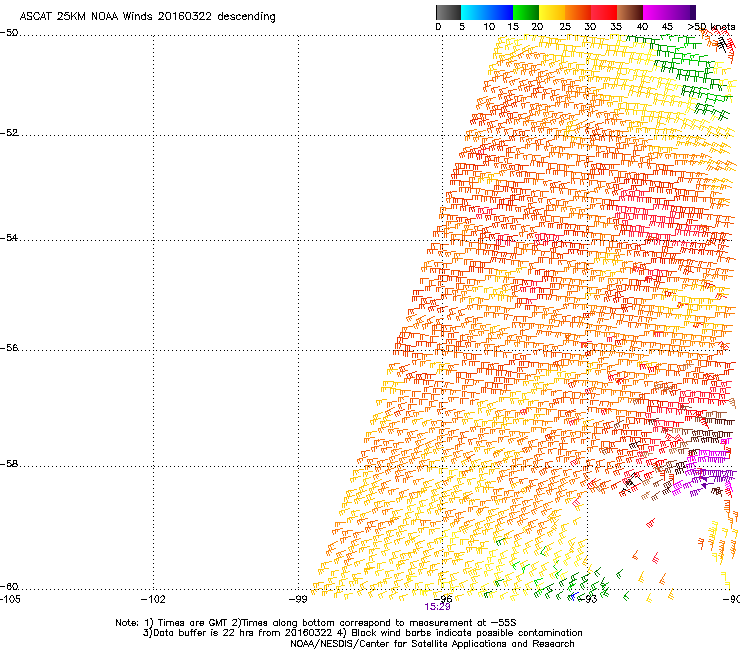The image size is (740, 650).
Task: Click the '25' label under the color bar
Action: 565,27
